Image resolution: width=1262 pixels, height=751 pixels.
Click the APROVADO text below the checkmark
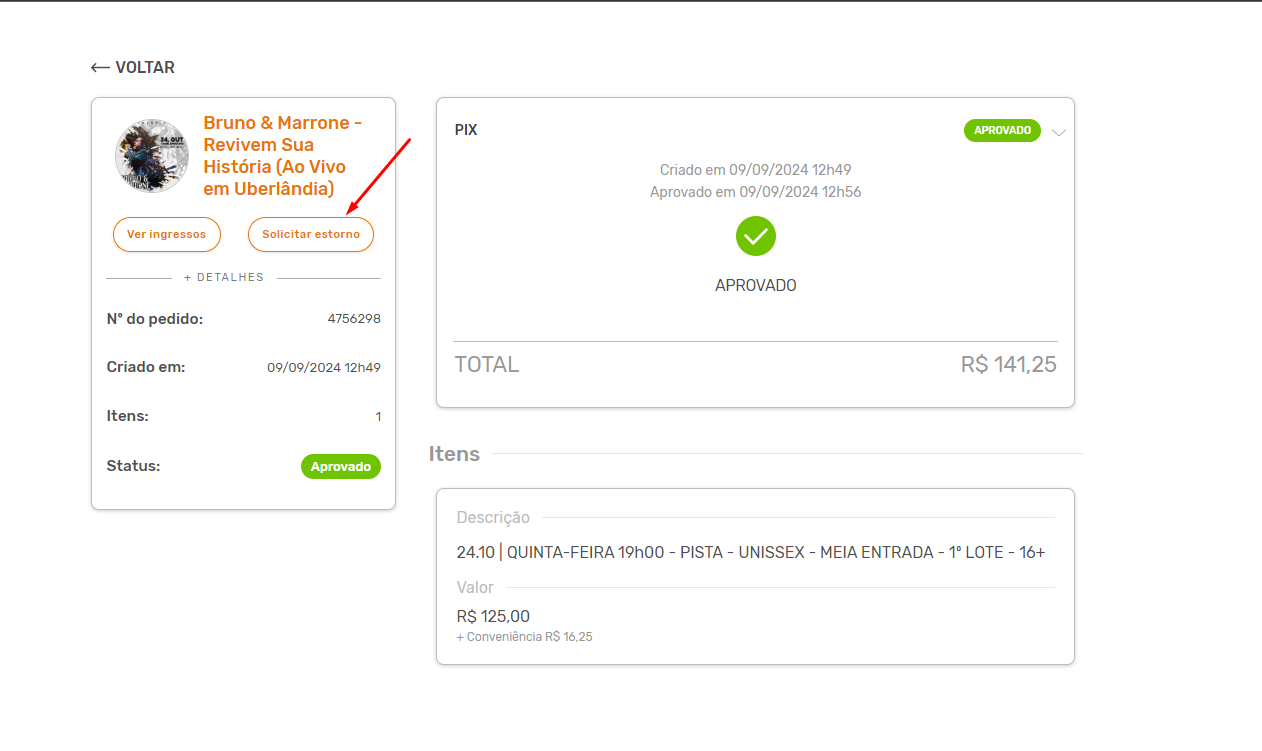click(756, 286)
